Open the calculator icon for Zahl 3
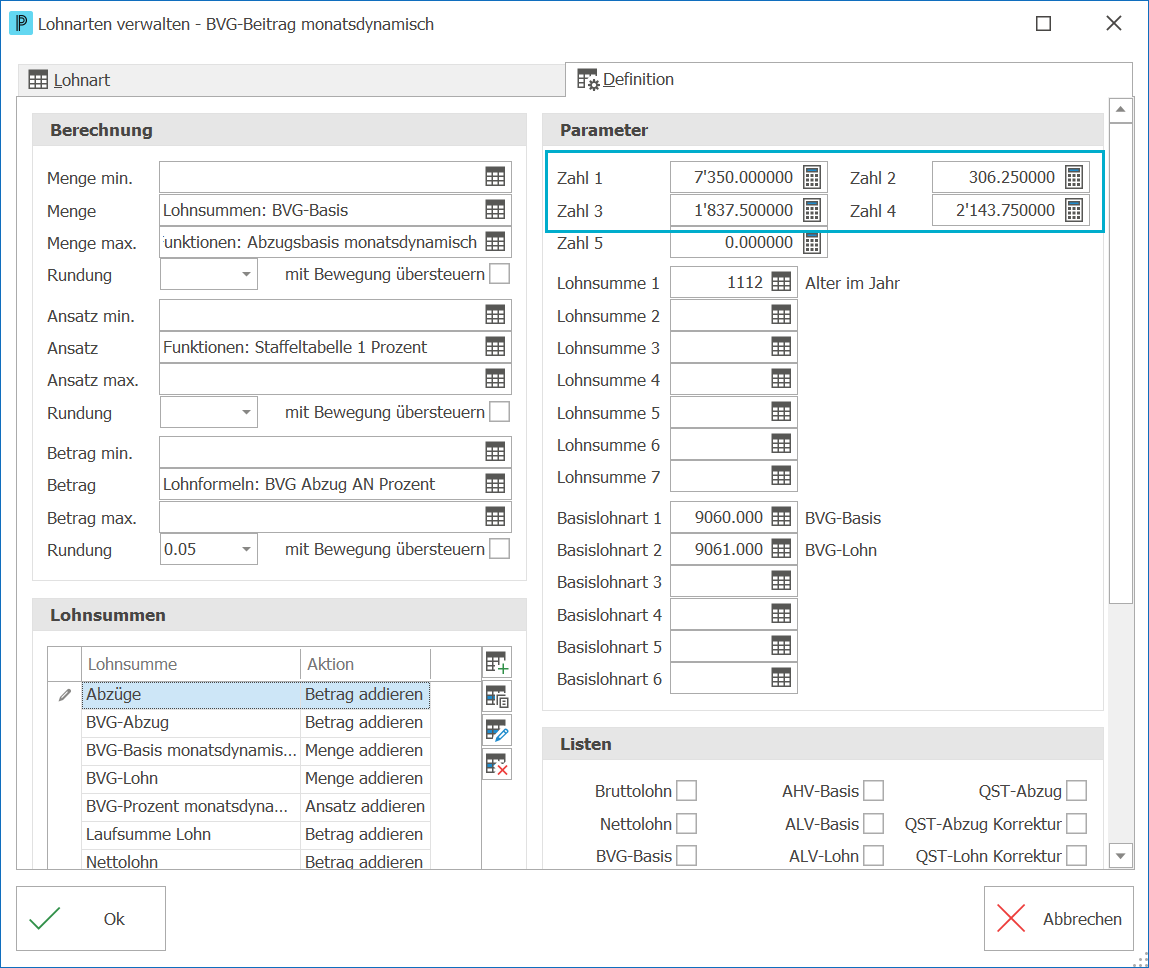Image resolution: width=1149 pixels, height=968 pixels. (x=812, y=210)
